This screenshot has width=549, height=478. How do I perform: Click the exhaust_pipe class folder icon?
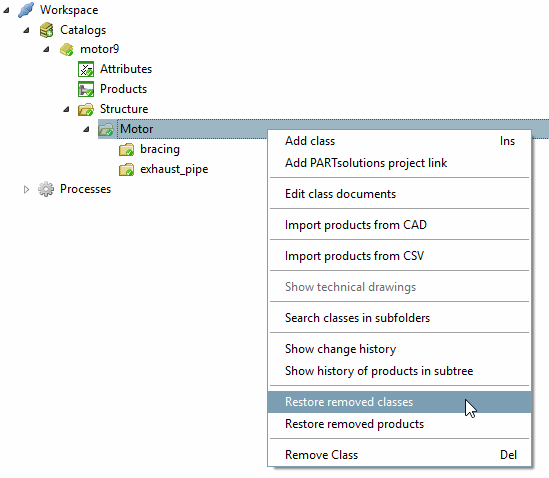126,169
